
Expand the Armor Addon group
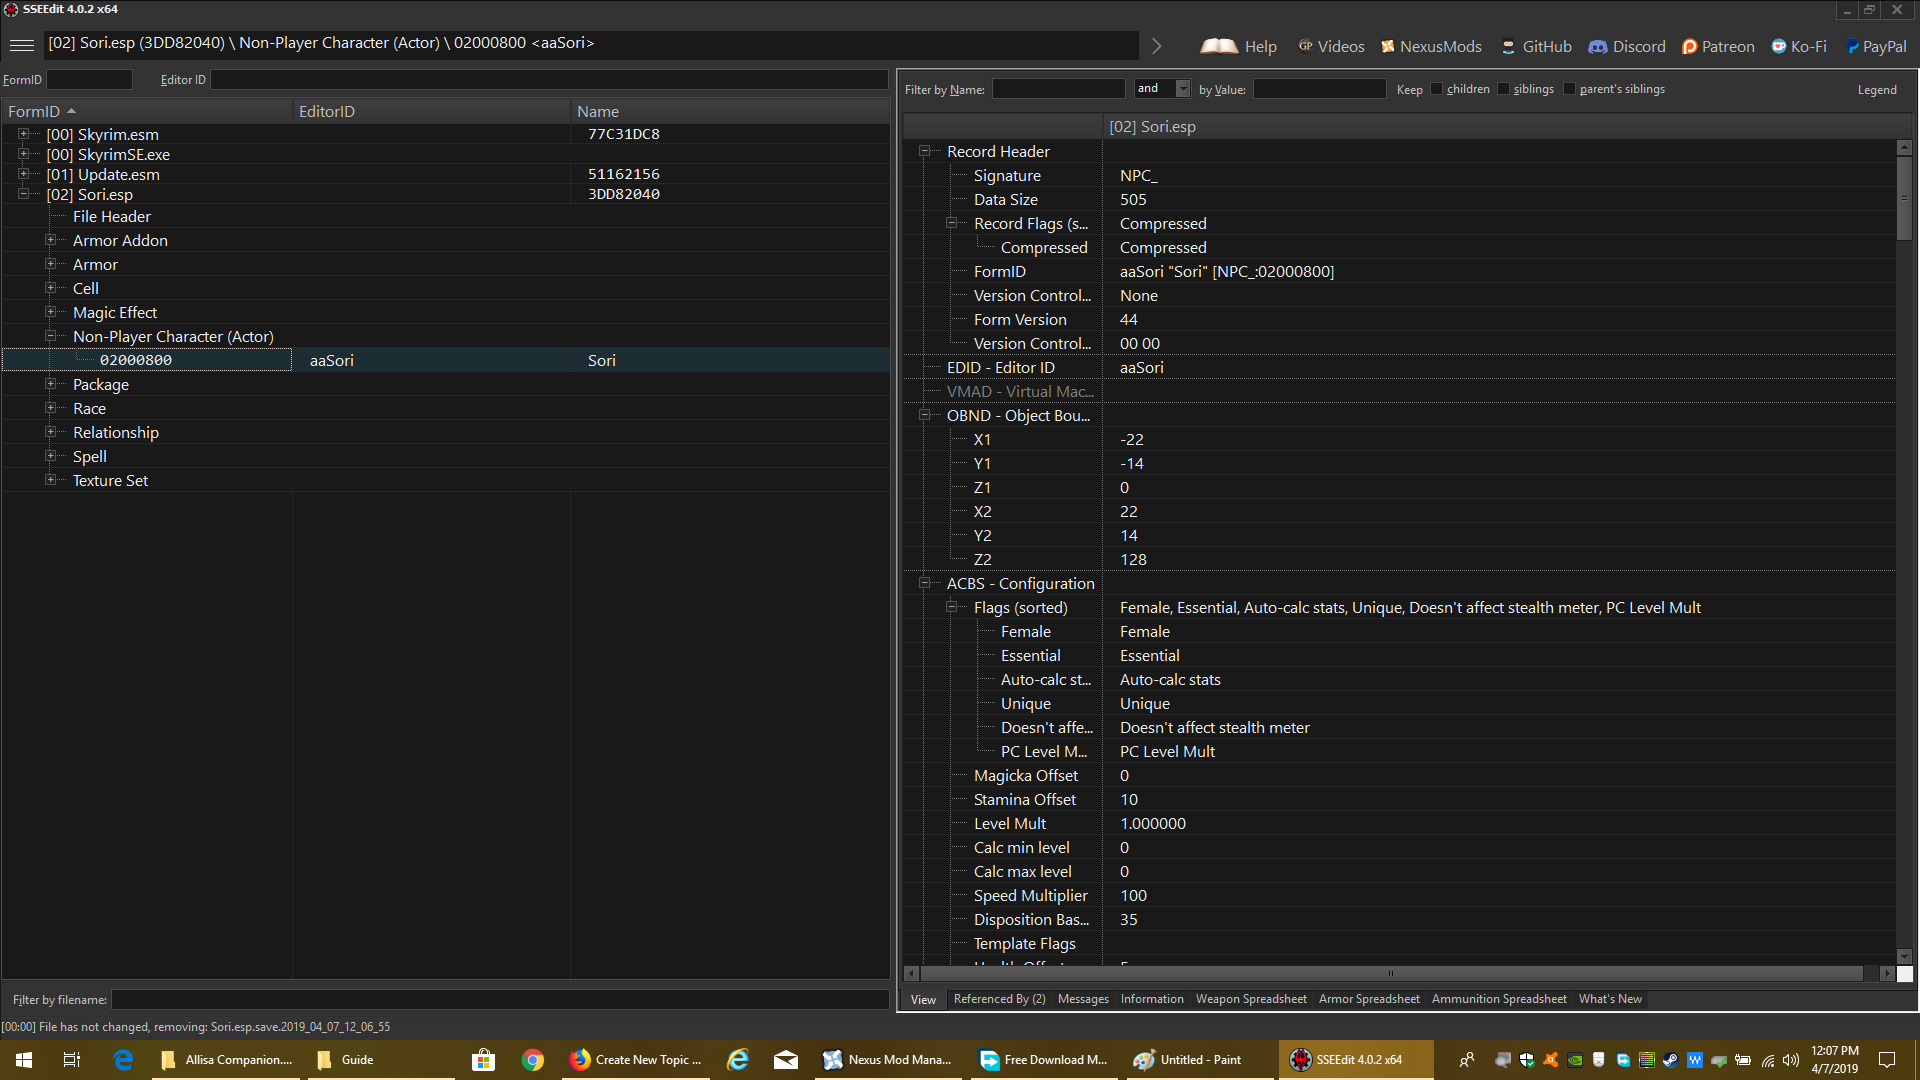[50, 240]
